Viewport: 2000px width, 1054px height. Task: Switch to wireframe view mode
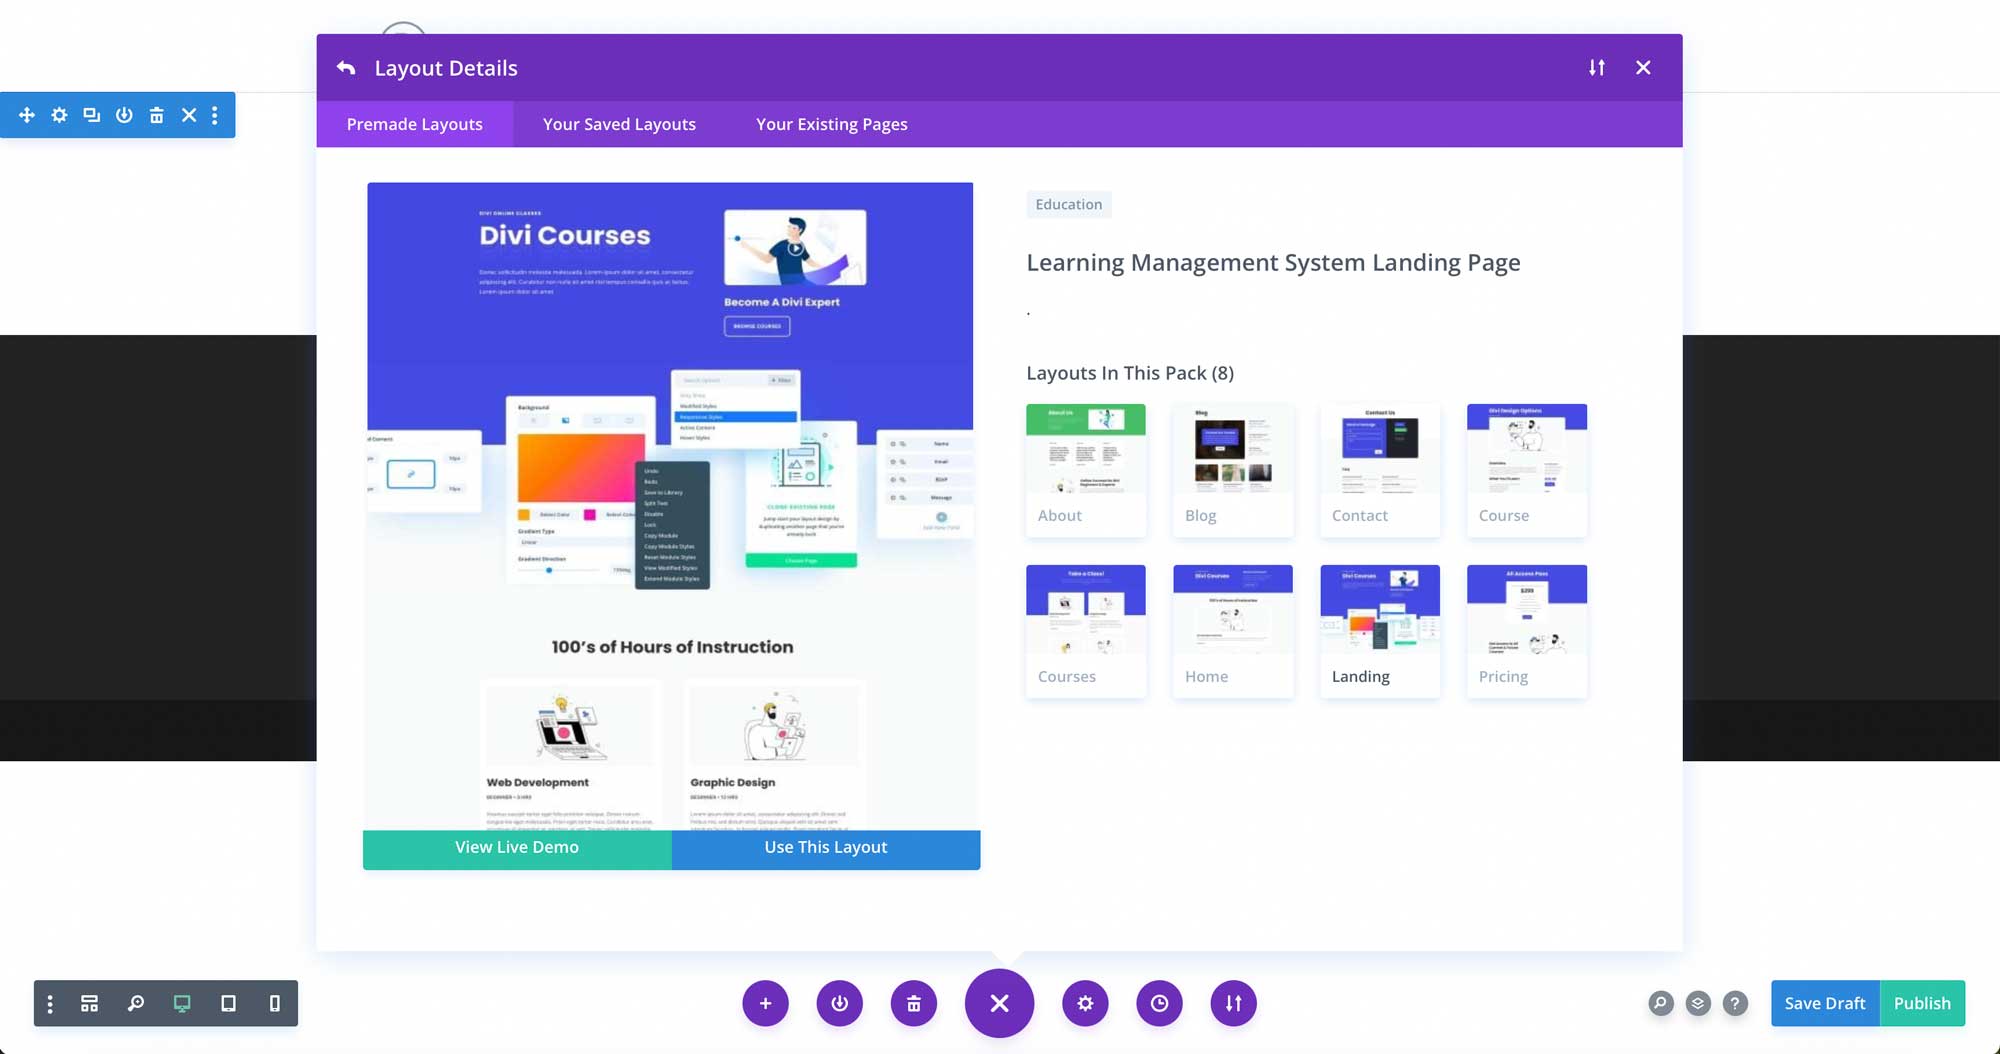(88, 1003)
